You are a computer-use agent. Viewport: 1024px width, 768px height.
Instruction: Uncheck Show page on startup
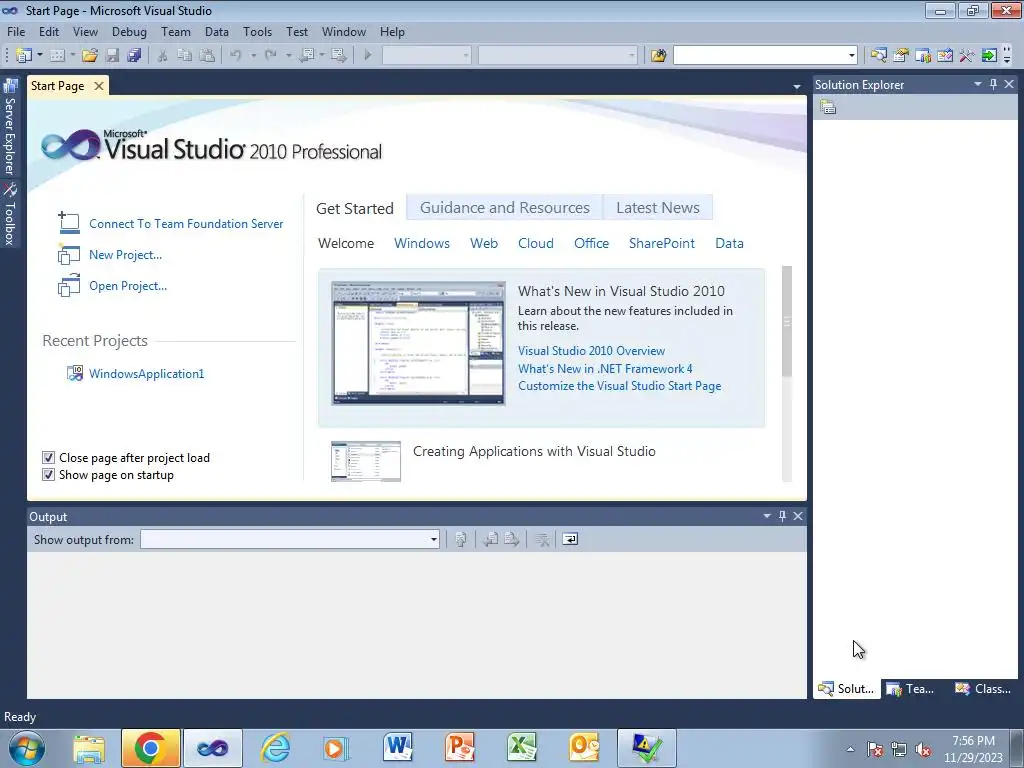(48, 475)
